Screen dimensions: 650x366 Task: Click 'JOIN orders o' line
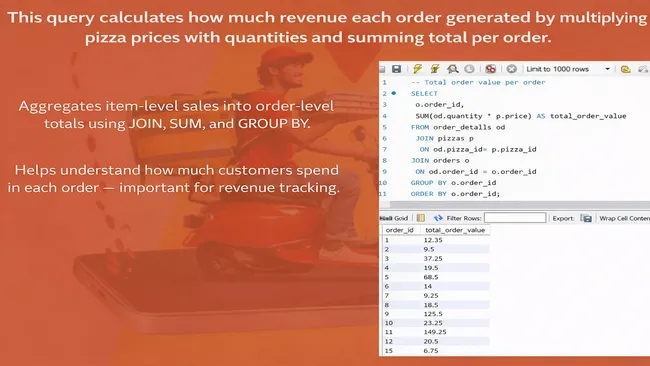pos(440,160)
